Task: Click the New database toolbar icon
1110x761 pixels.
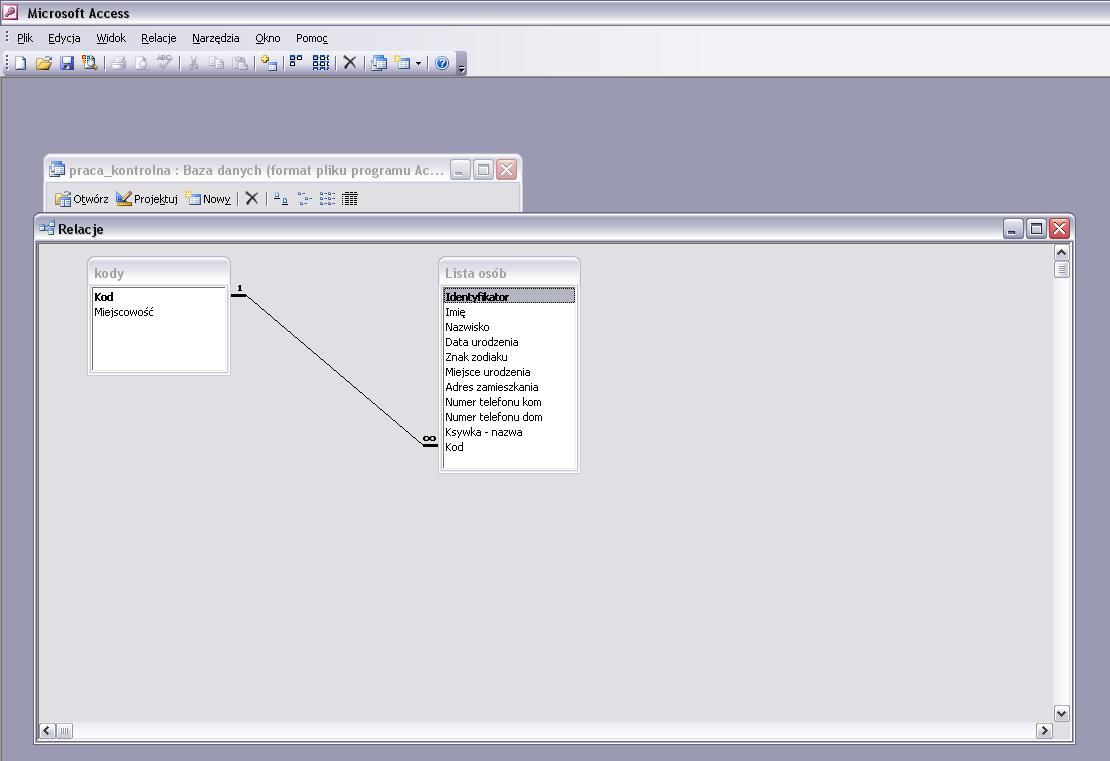Action: [x=20, y=63]
